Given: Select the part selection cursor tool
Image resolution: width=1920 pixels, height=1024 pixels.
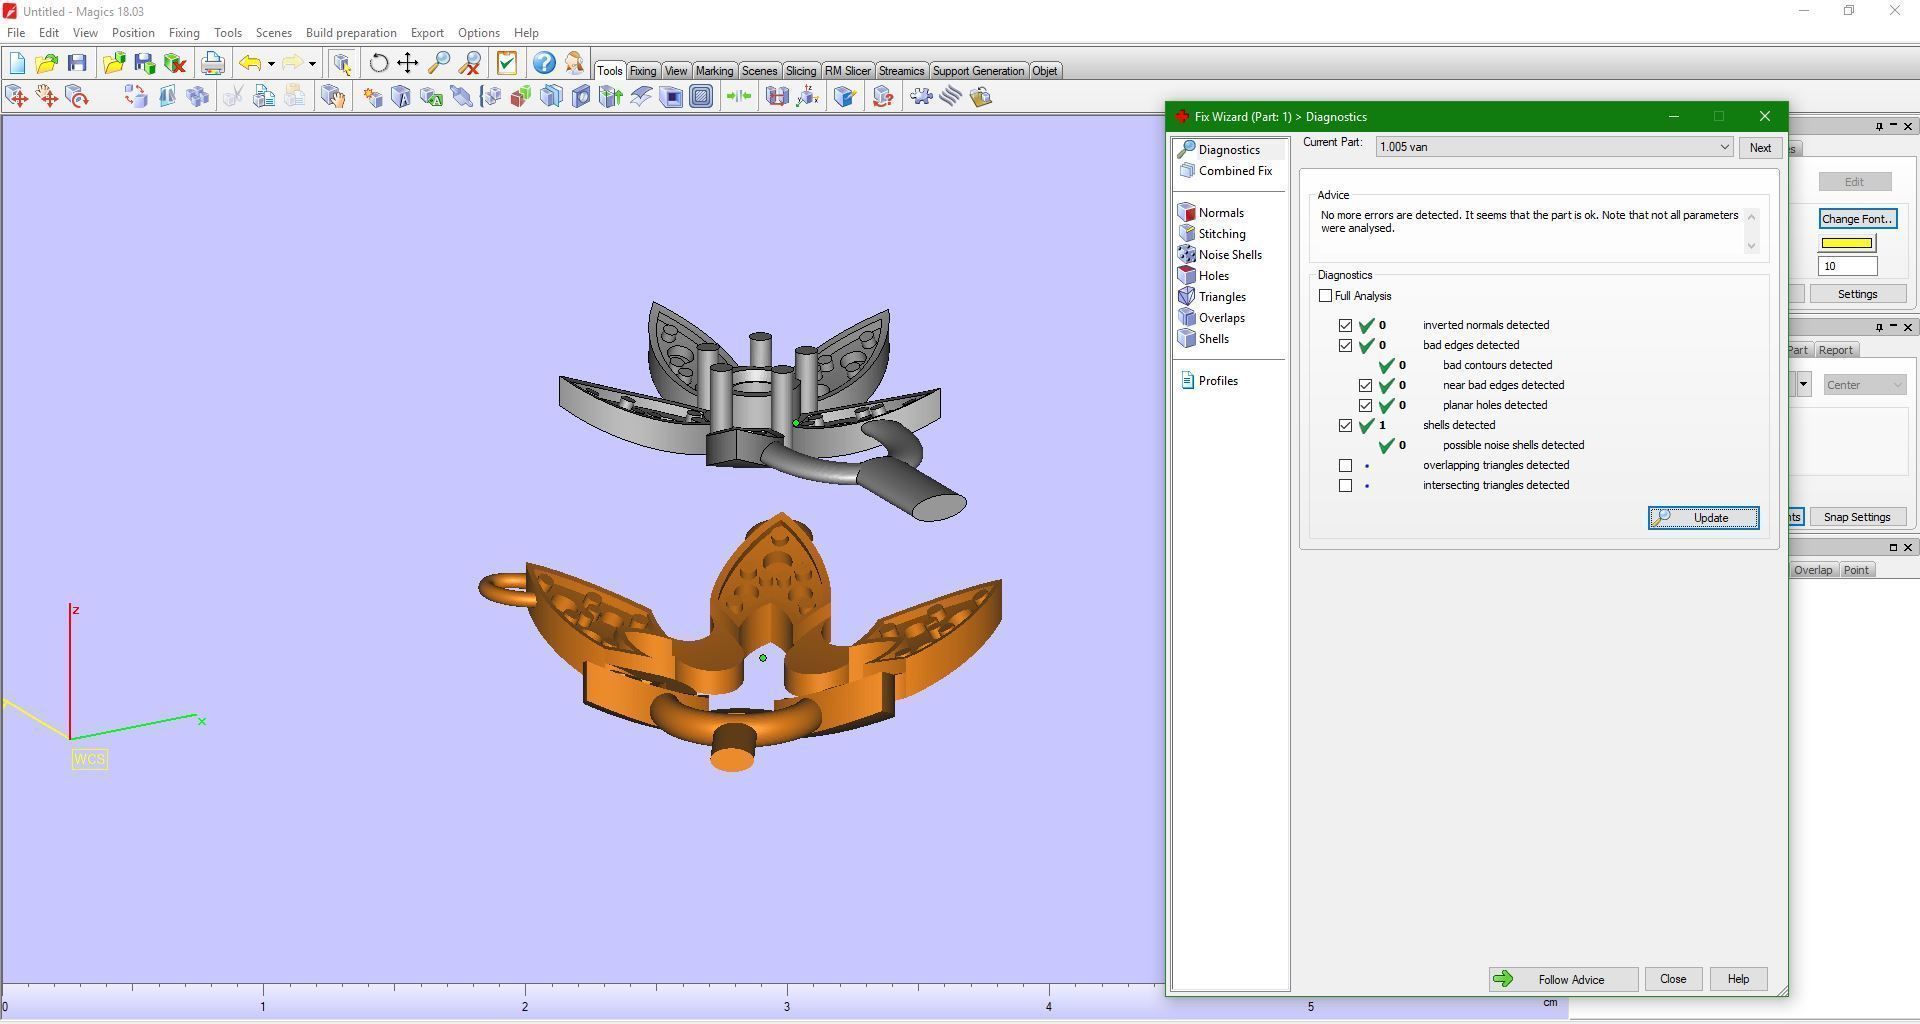Looking at the screenshot, I should point(342,64).
